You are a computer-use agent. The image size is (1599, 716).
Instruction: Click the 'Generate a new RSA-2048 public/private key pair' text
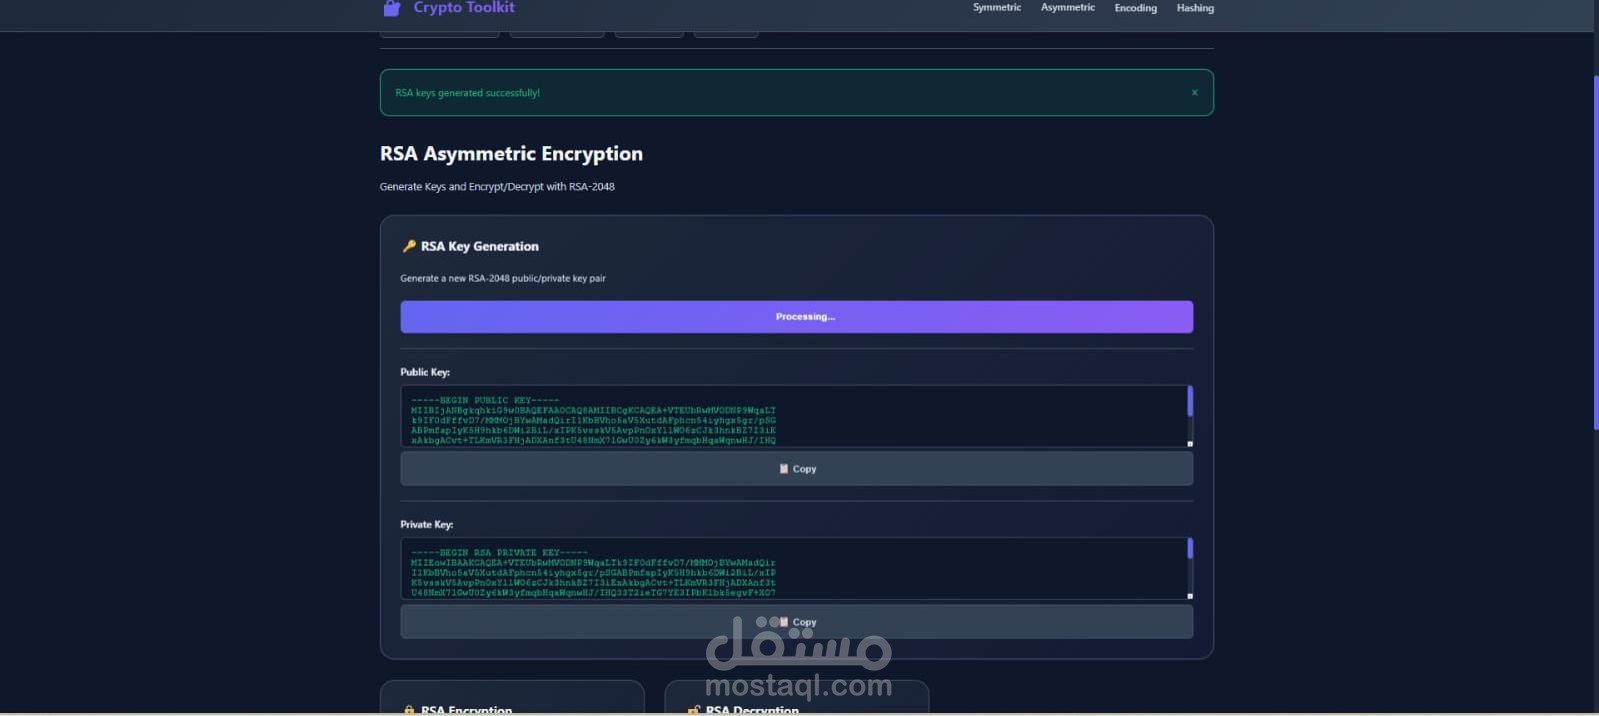coord(503,278)
